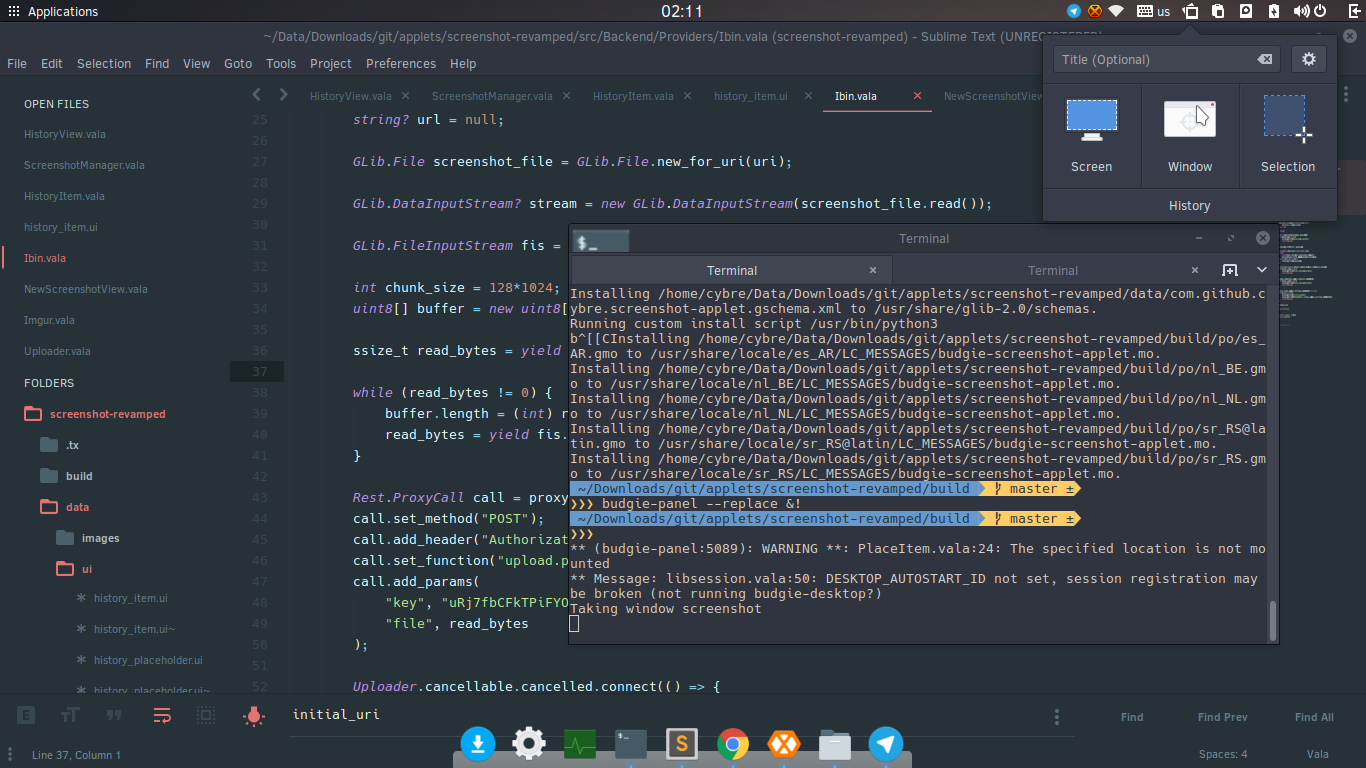
Task: Open Imgur.vala from open files list
Action: click(50, 320)
